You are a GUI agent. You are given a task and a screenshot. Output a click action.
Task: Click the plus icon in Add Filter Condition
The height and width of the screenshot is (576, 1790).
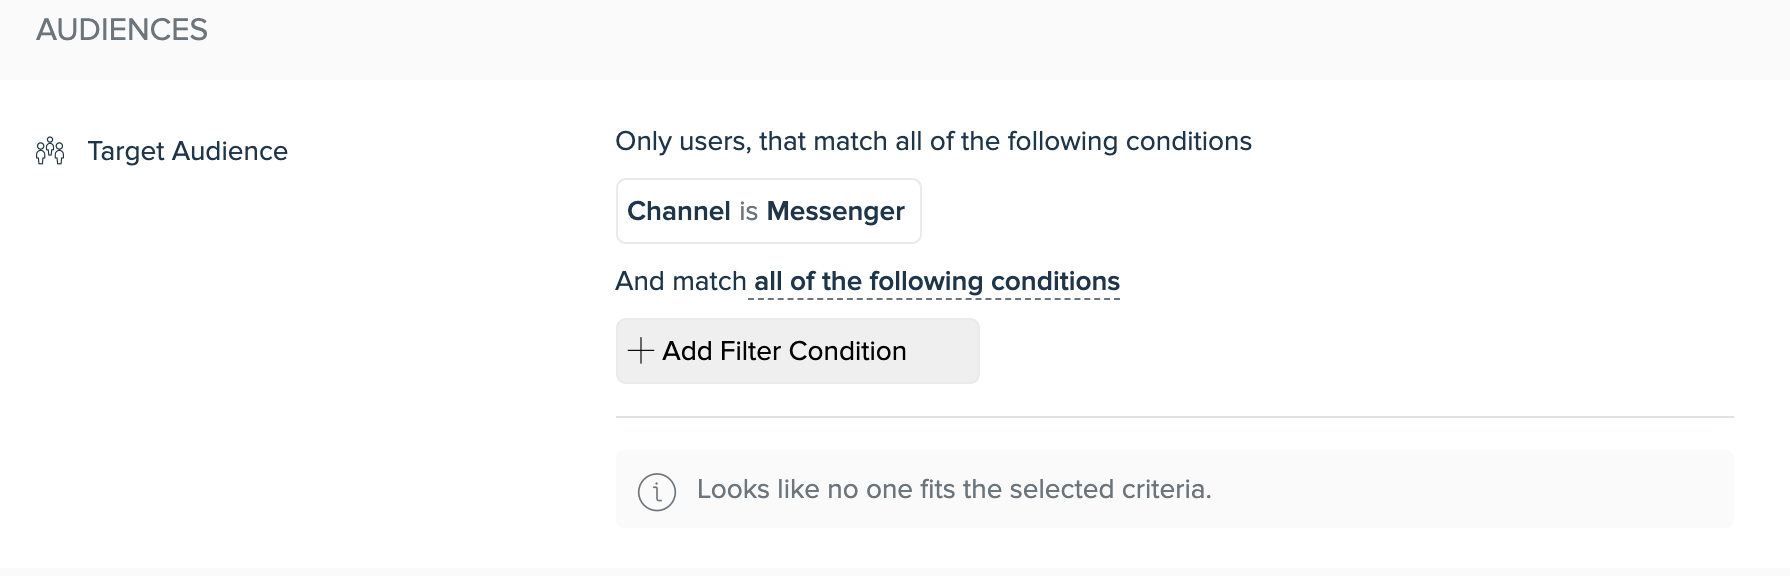(640, 351)
